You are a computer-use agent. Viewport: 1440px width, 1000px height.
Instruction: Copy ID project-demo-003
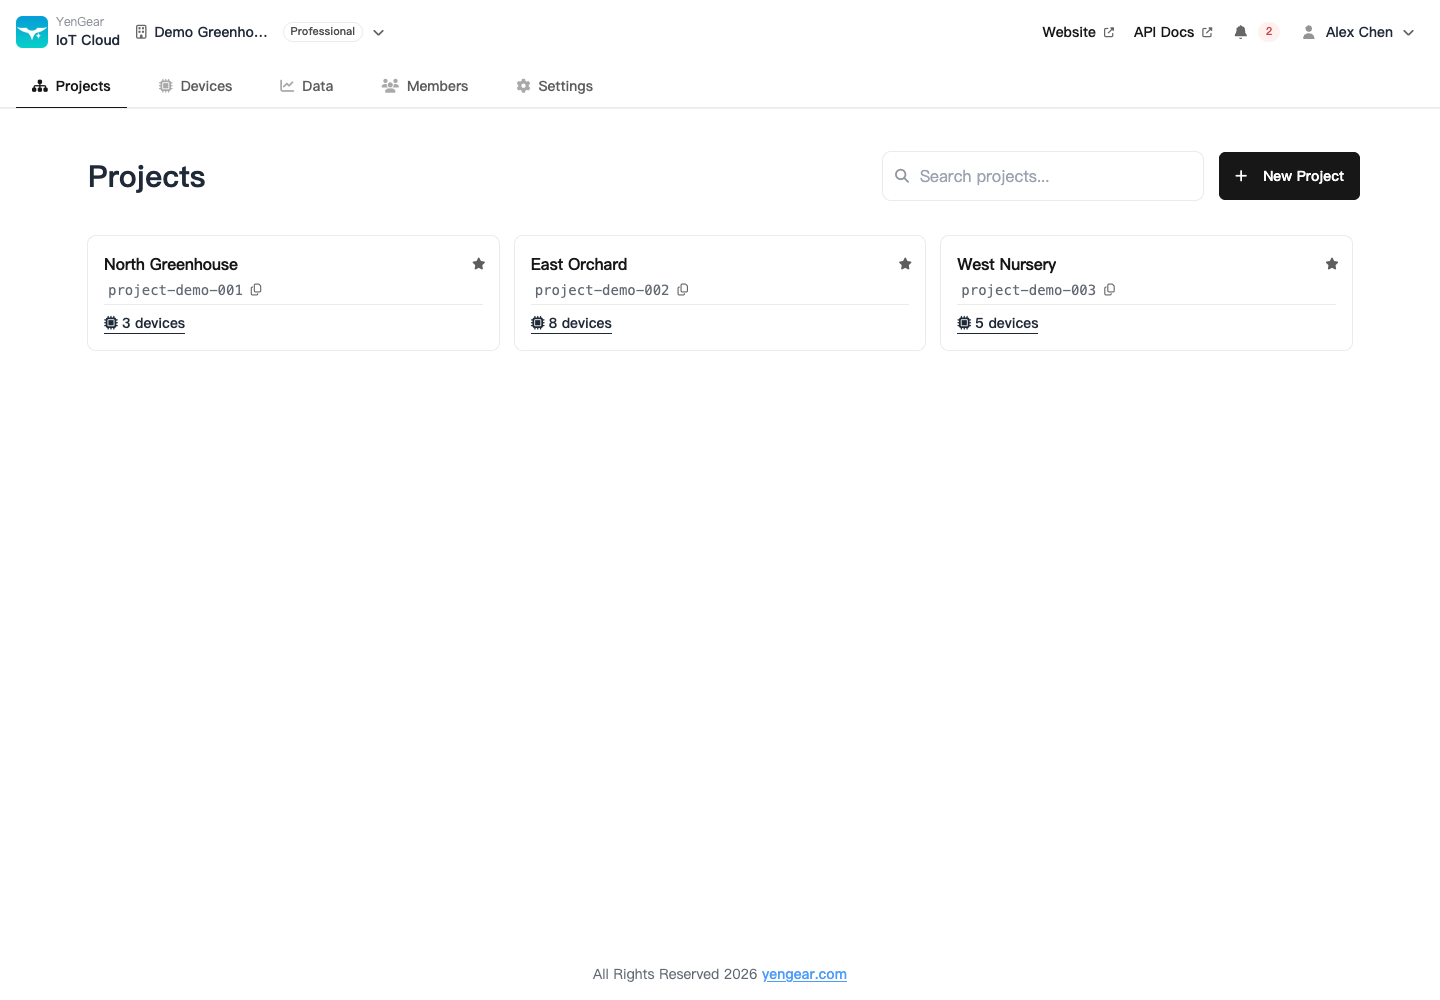1110,290
